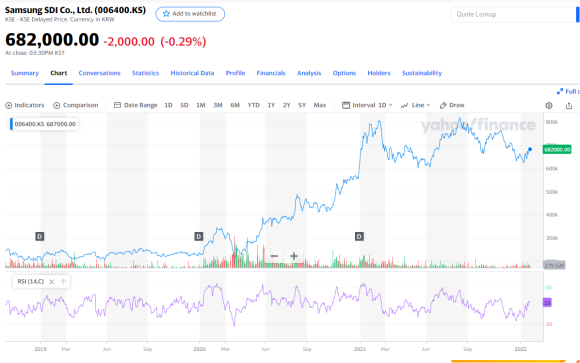Image resolution: width=580 pixels, height=363 pixels.
Task: Click the blue current price dot on chart
Action: 530,149
